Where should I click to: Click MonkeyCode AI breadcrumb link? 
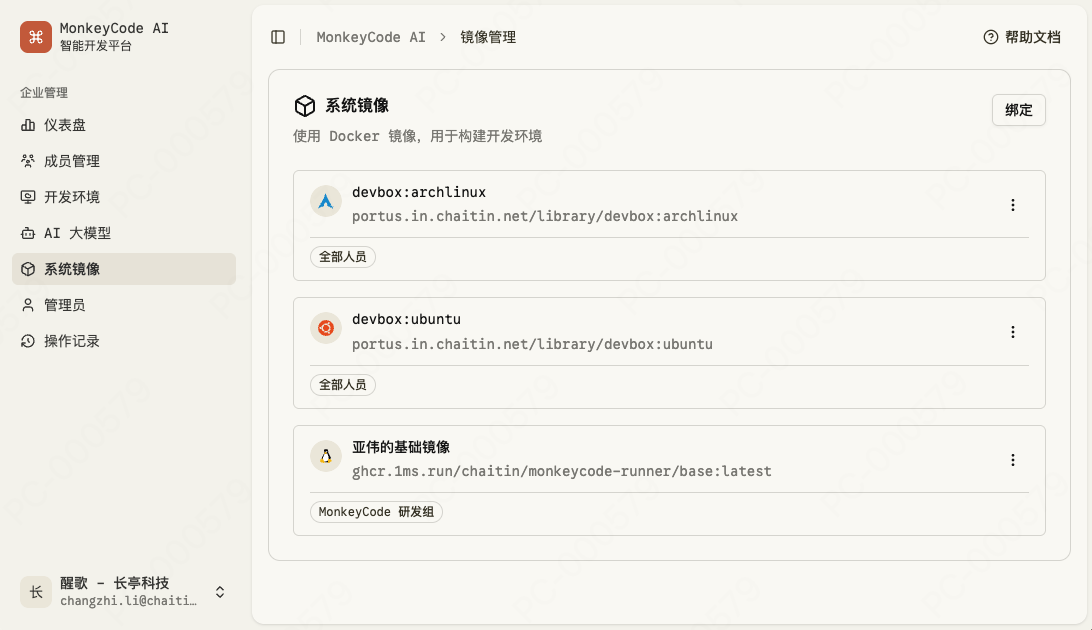coord(371,37)
